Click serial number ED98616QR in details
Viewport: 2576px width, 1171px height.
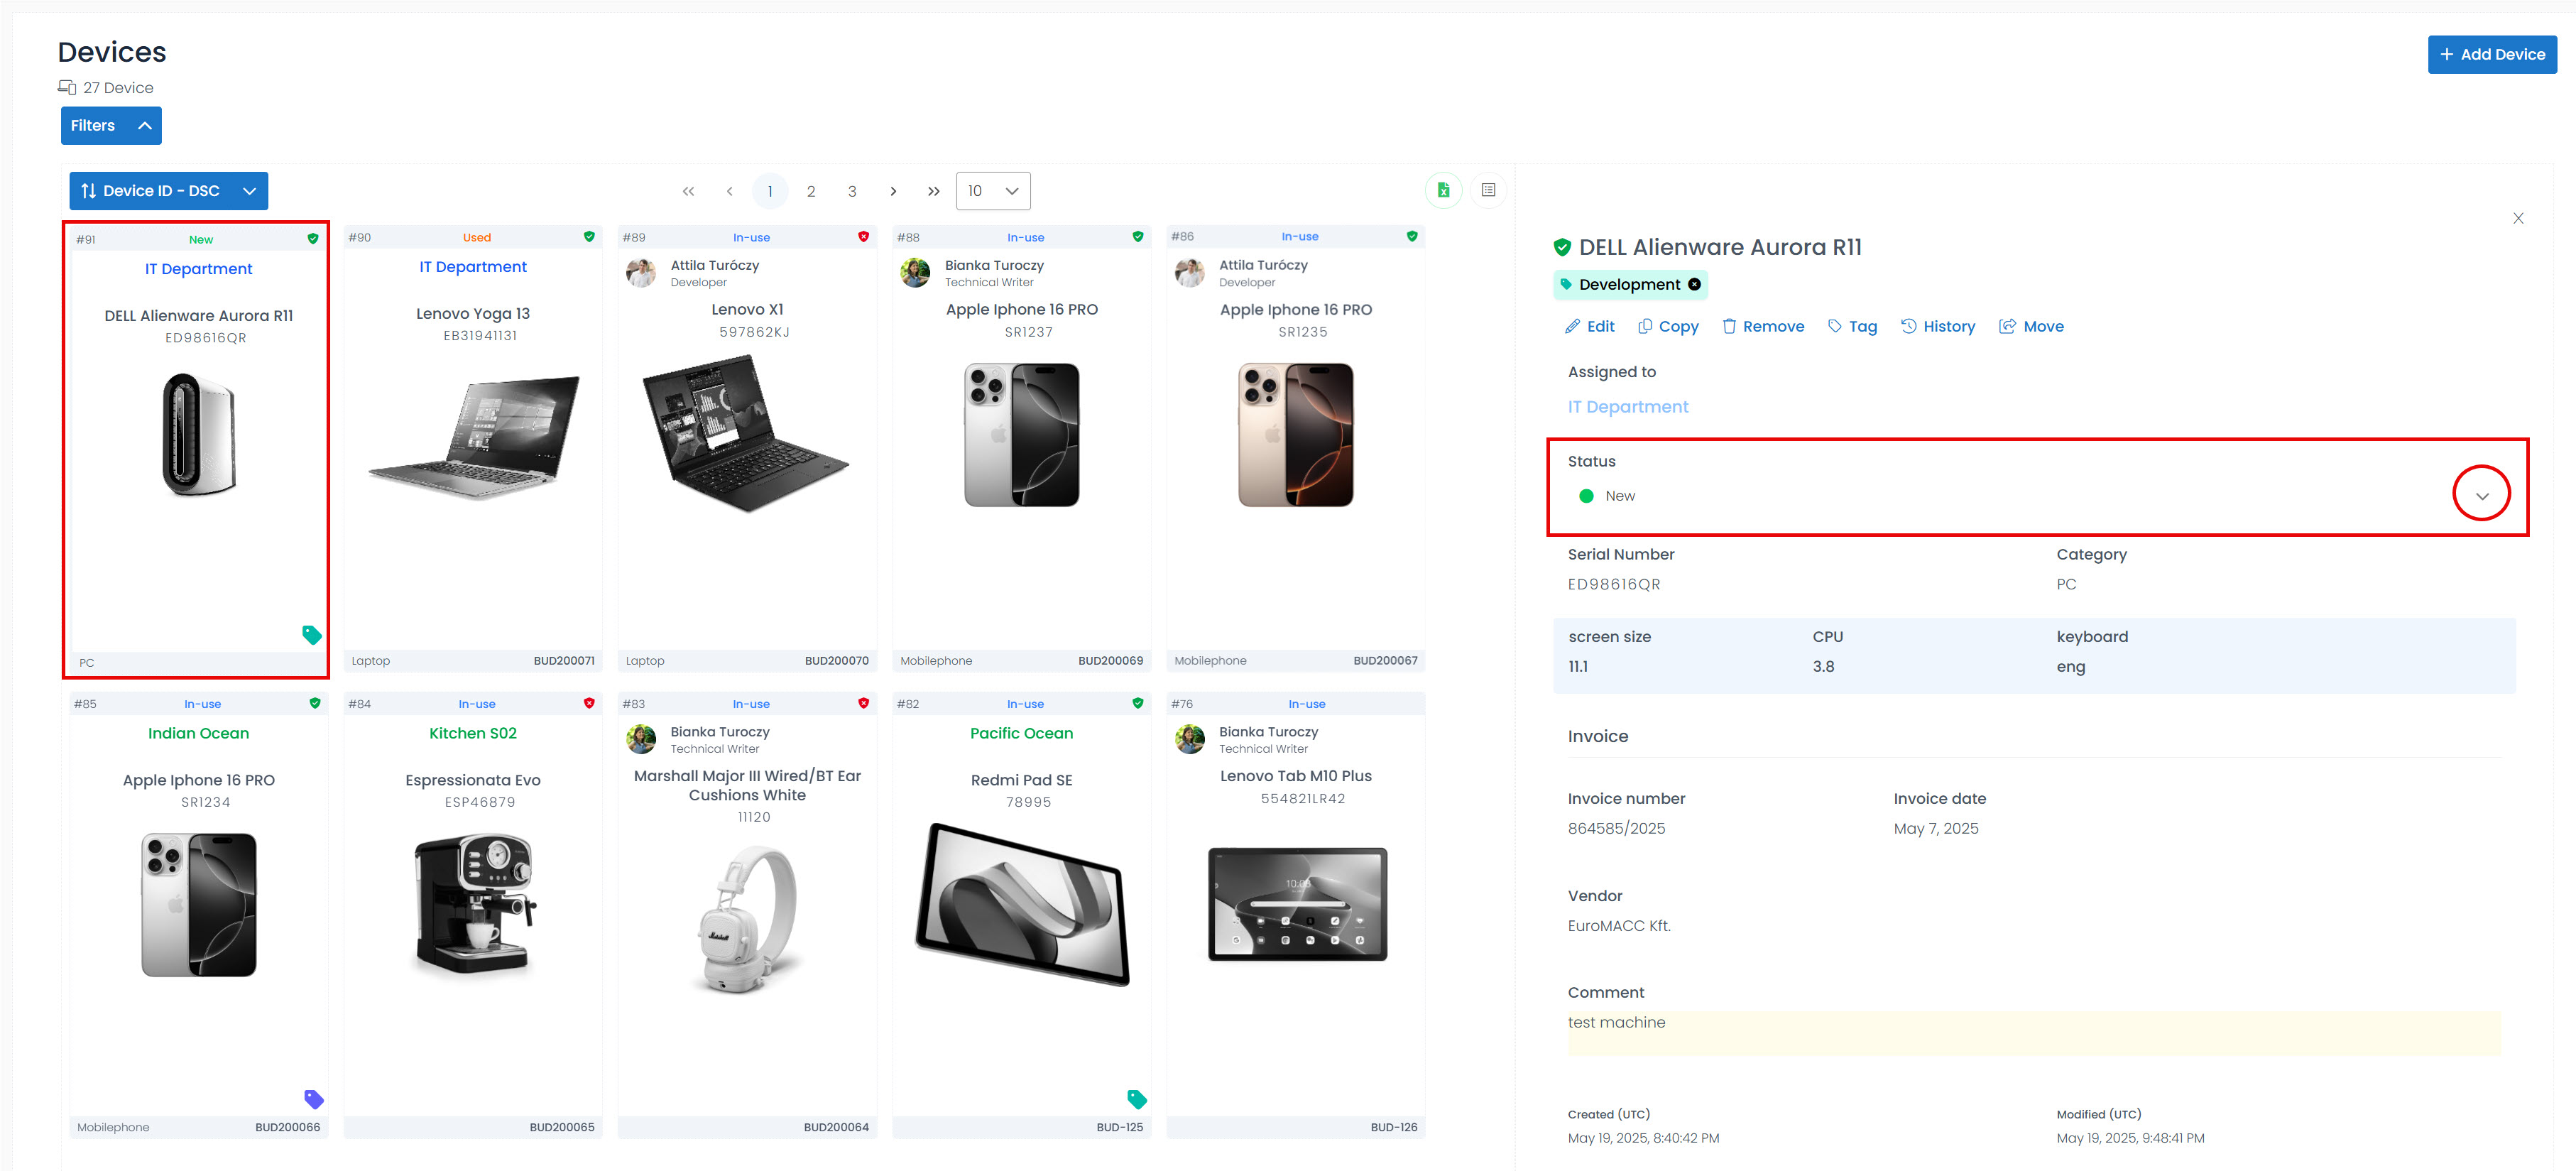tap(1613, 584)
